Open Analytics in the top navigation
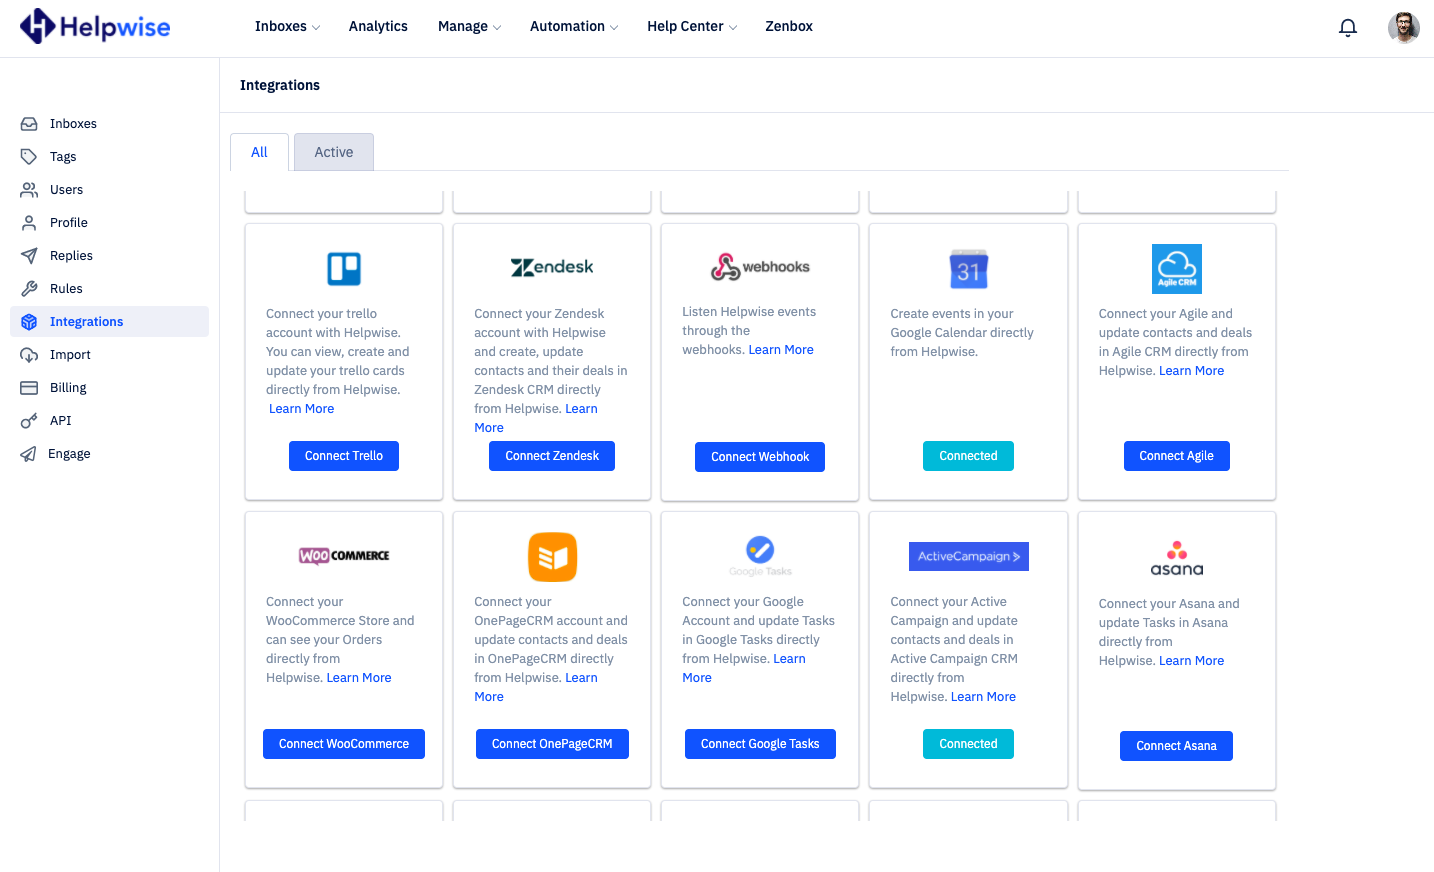The height and width of the screenshot is (872, 1434). tap(378, 27)
